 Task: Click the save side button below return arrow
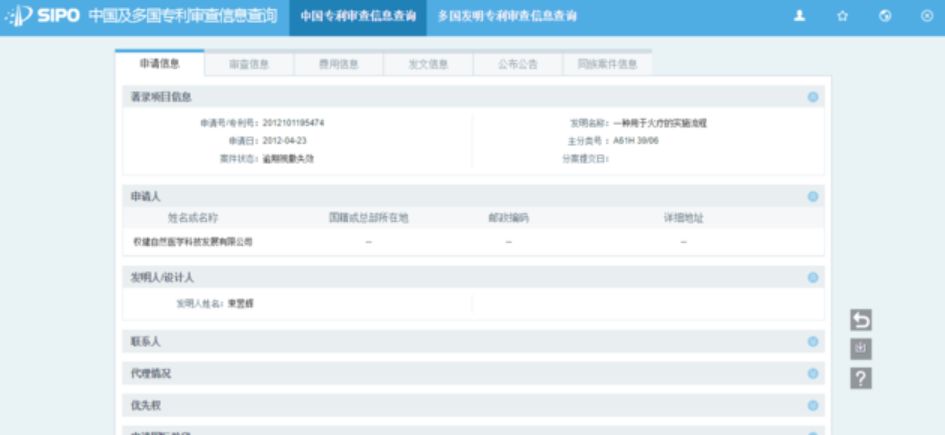click(x=861, y=349)
